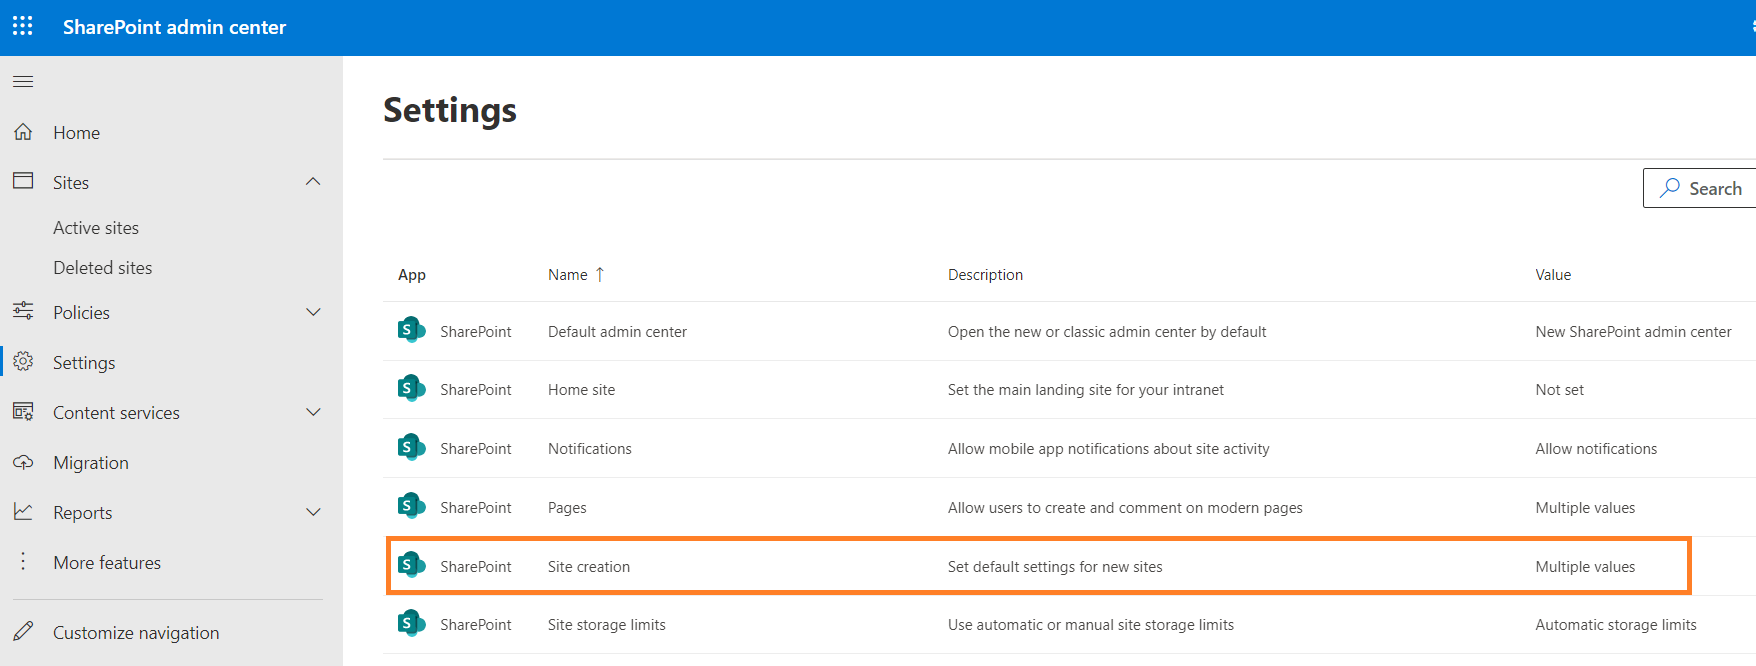Click SharePoint icon in Site creation row
Image resolution: width=1756 pixels, height=666 pixels.
411,565
